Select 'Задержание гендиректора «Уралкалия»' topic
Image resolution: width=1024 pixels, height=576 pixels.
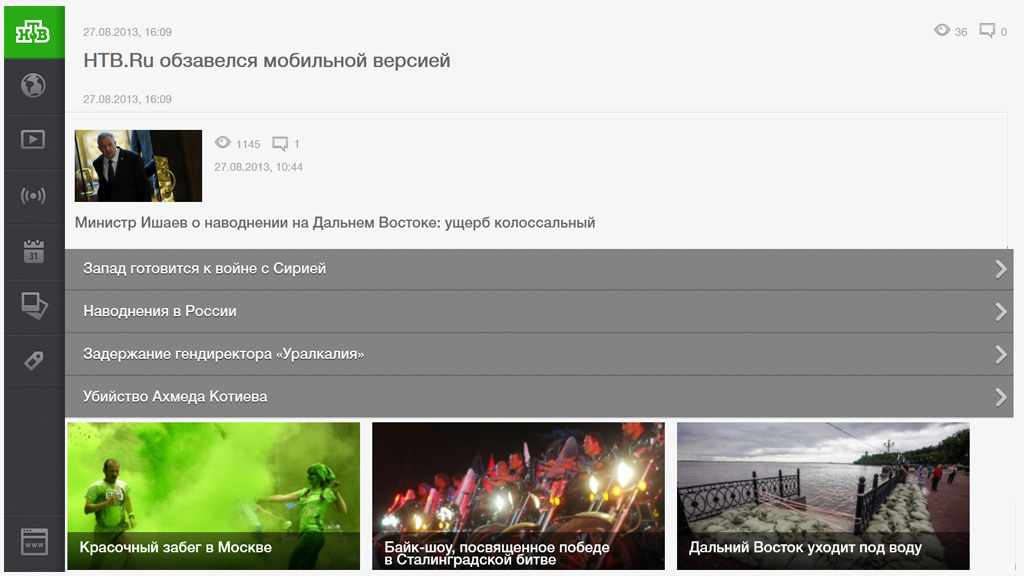click(x=223, y=354)
